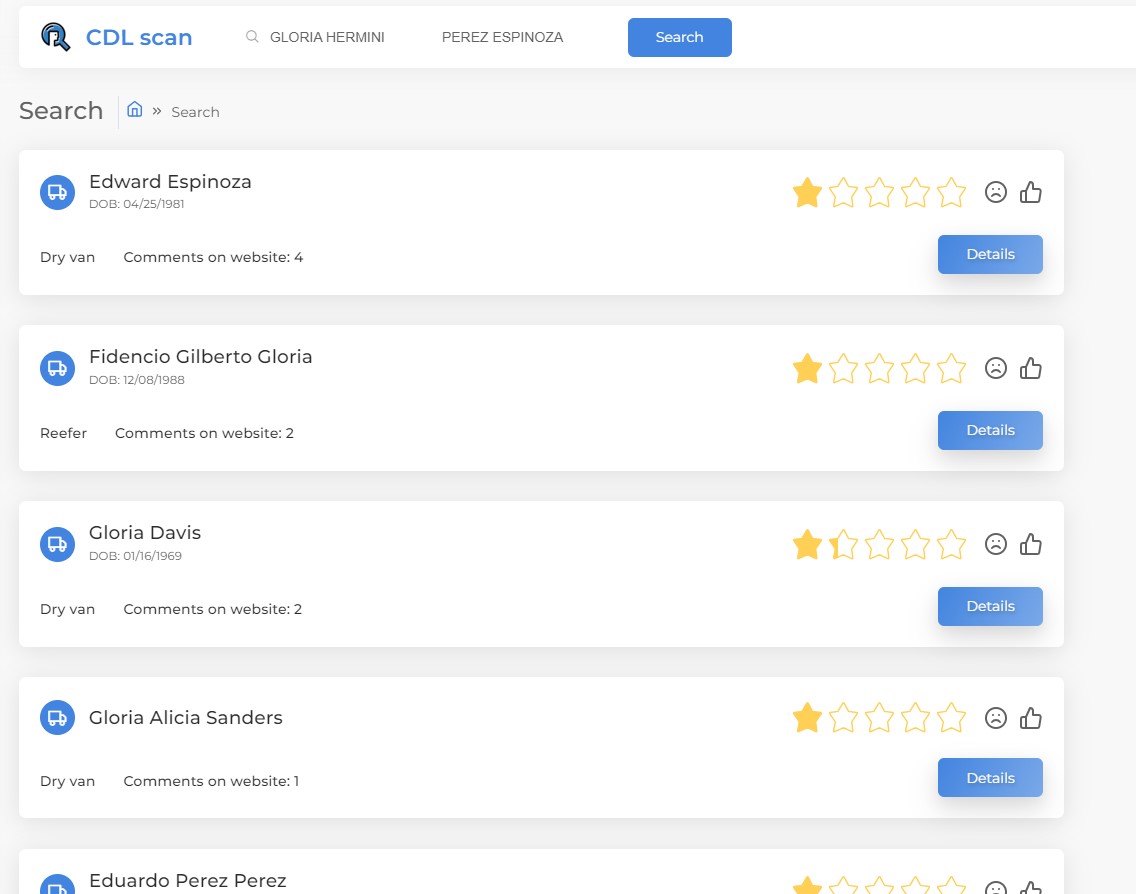Click thumbs up for Edward Espinoza
This screenshot has height=894, width=1136.
1030,192
